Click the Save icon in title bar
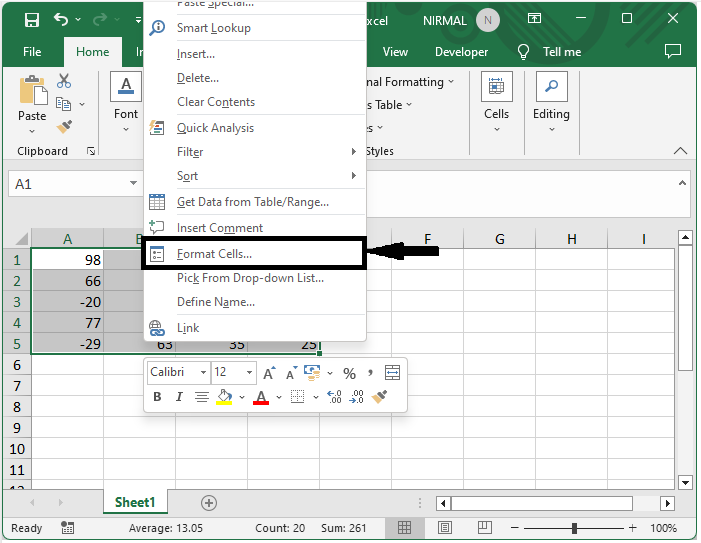The width and height of the screenshot is (701, 543). click(32, 20)
